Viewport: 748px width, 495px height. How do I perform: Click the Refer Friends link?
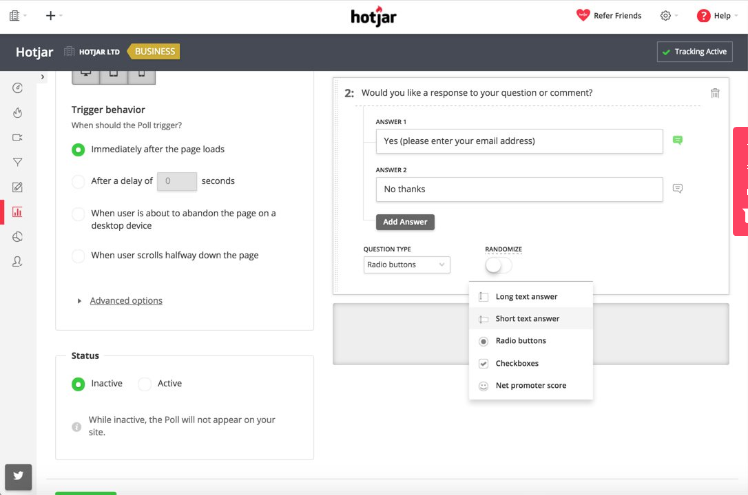pos(617,16)
